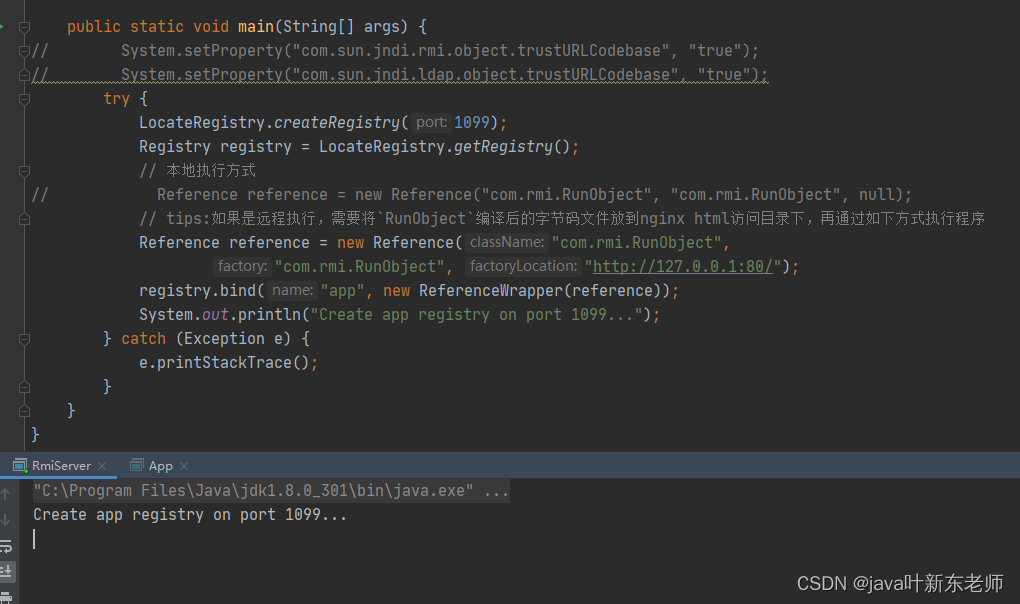
Task: Click the console print icon
Action: [x=6, y=597]
